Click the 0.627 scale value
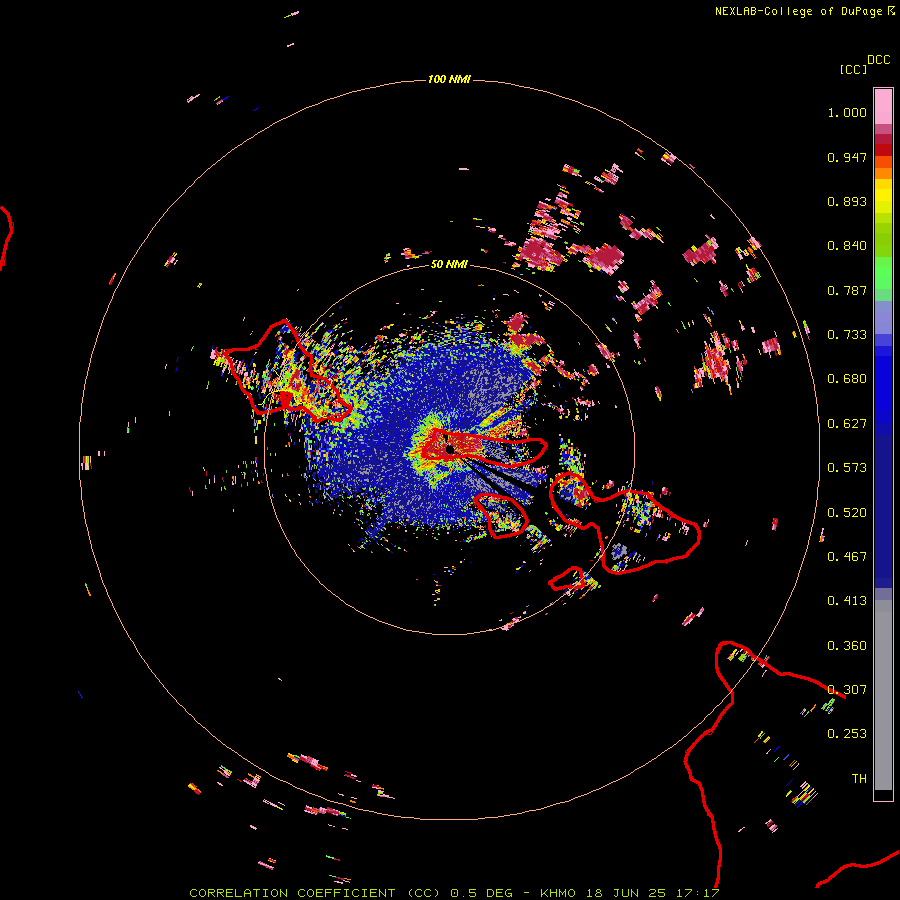Image resolution: width=900 pixels, height=900 pixels. pos(847,424)
